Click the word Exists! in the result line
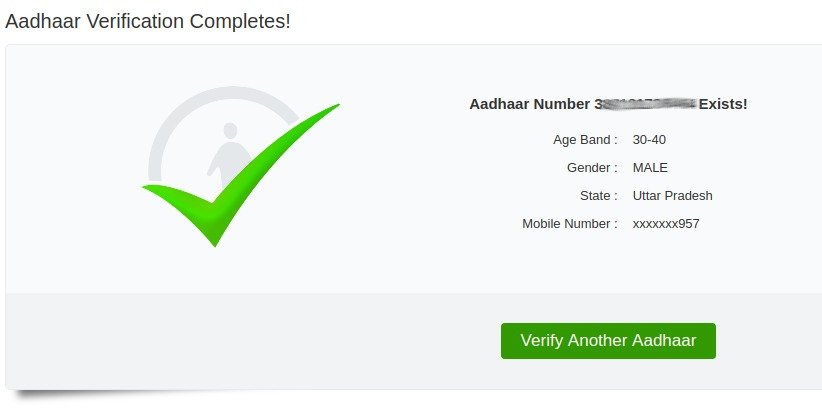The image size is (822, 413). tap(723, 104)
